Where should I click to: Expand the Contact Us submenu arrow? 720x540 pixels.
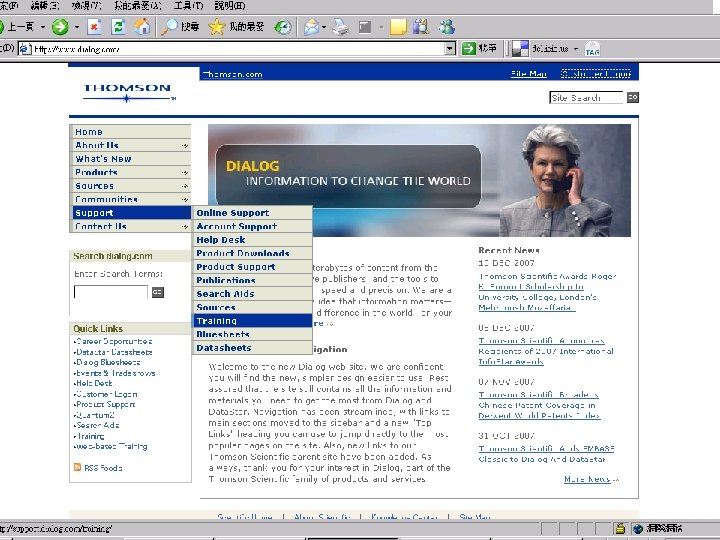[x=185, y=226]
